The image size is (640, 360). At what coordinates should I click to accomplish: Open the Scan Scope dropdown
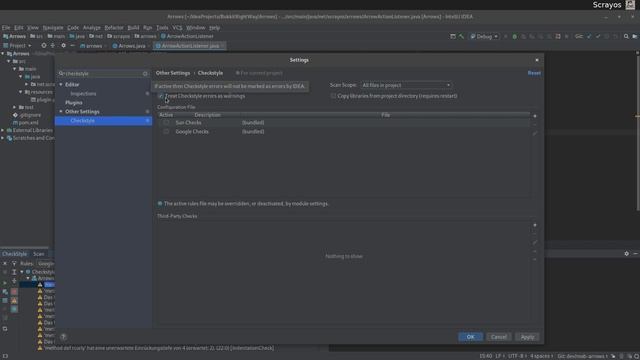[406, 85]
